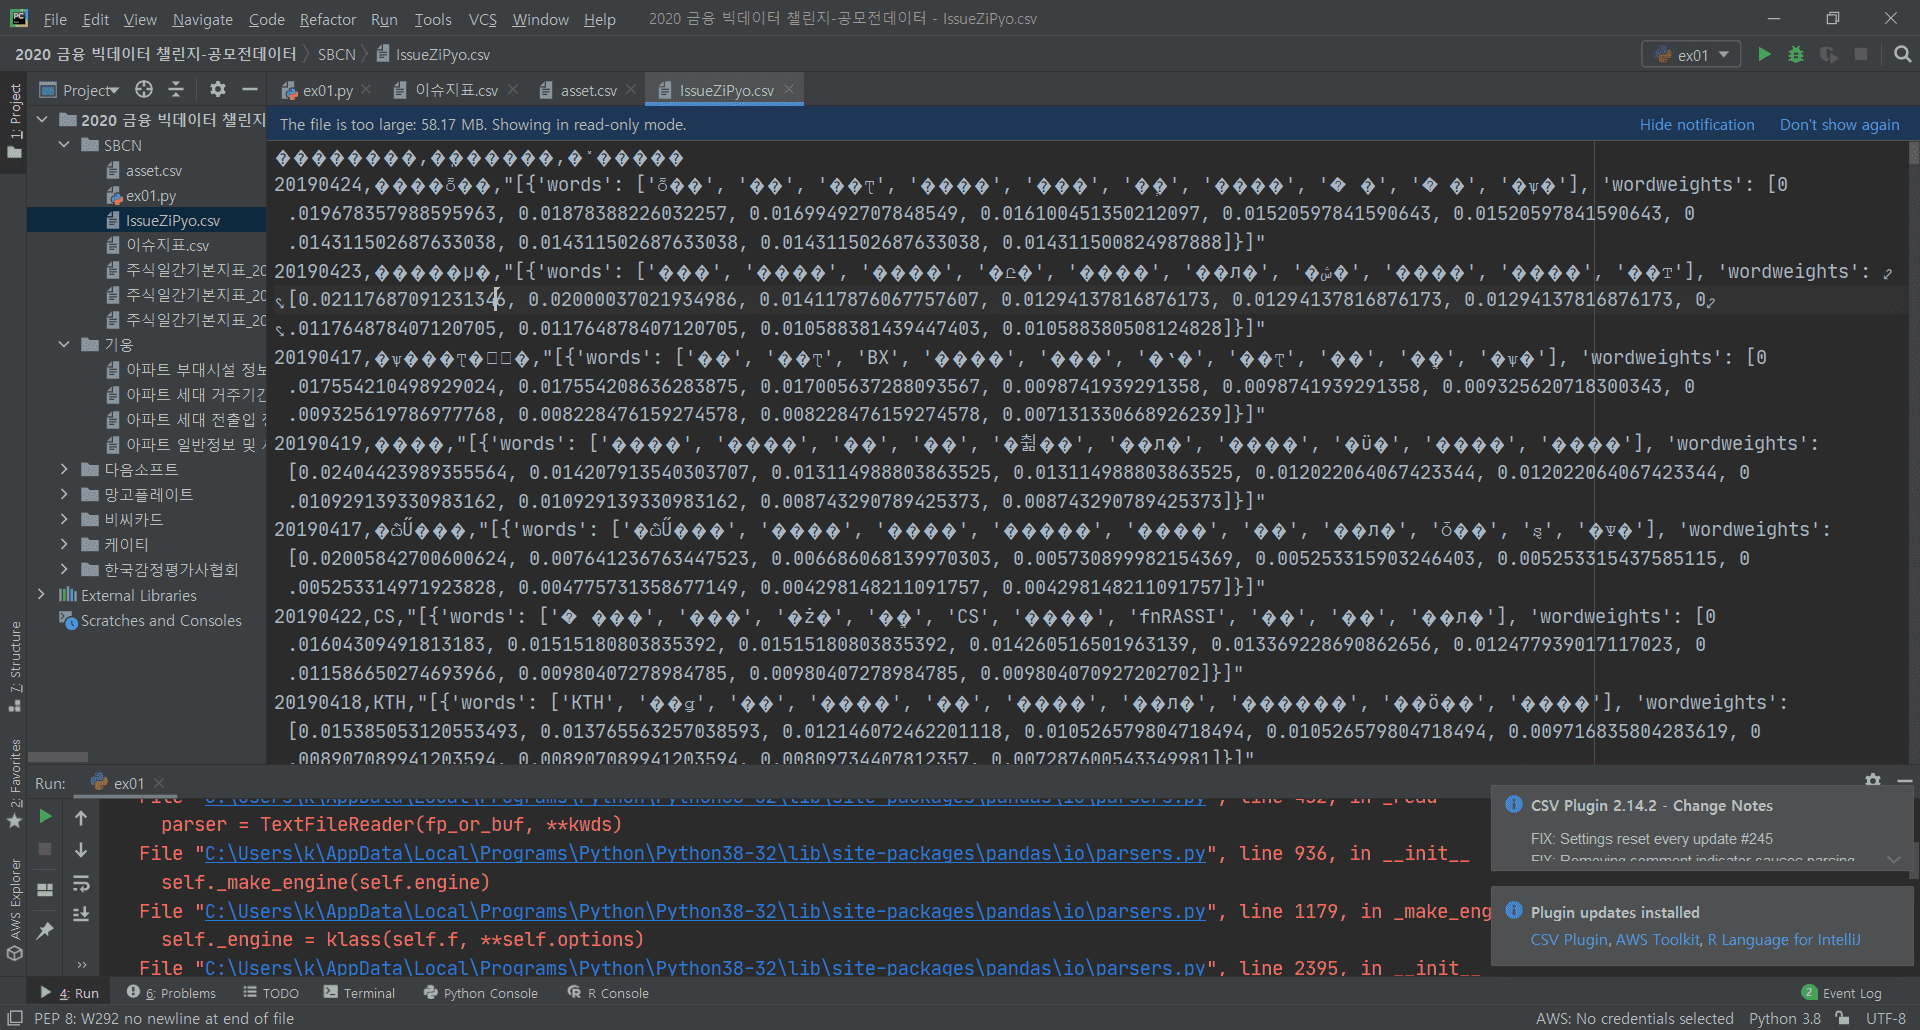Open Project panel settings gear
The width and height of the screenshot is (1920, 1030).
(217, 90)
